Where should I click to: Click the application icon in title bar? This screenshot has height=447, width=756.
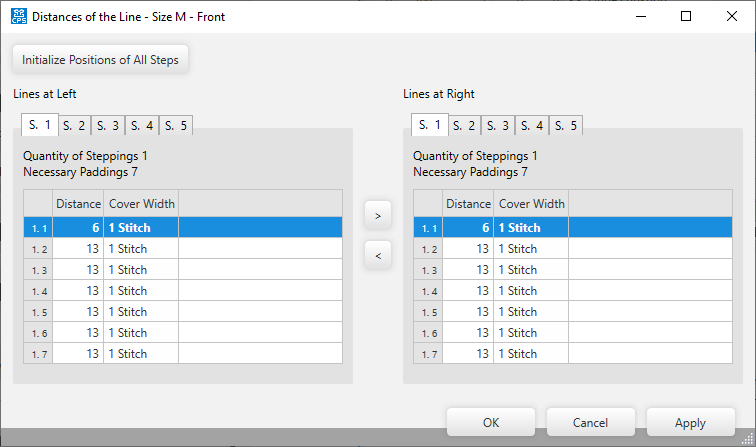[18, 16]
